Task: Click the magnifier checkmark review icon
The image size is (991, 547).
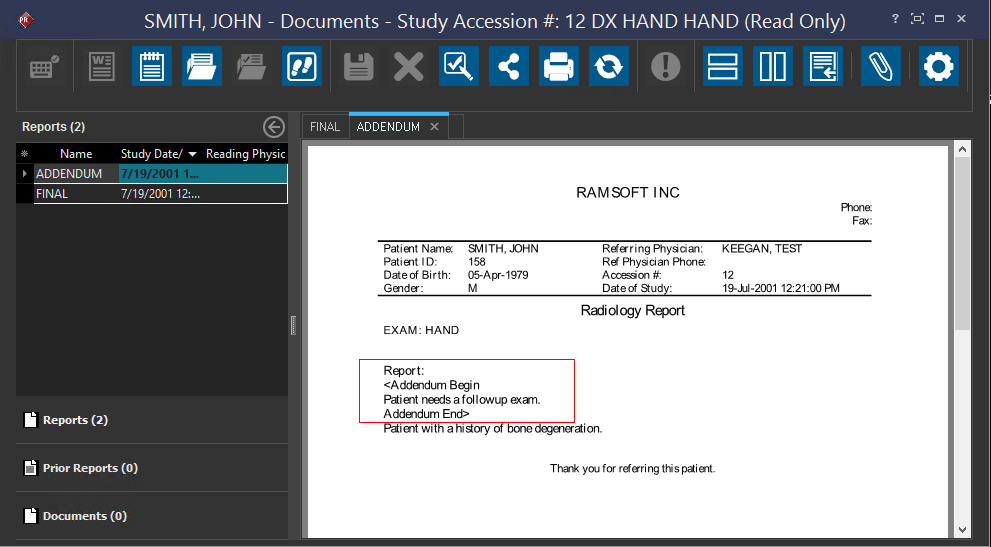Action: pyautogui.click(x=459, y=67)
